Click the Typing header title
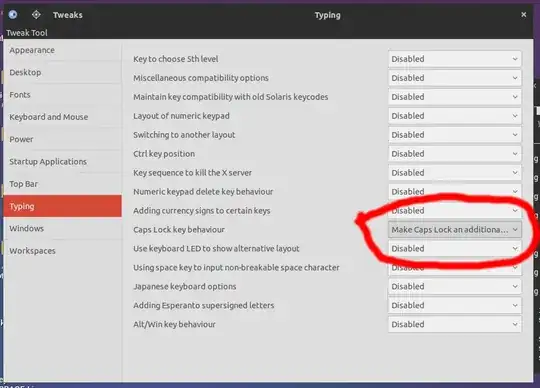Screen dimensions: 540x388 328,15
